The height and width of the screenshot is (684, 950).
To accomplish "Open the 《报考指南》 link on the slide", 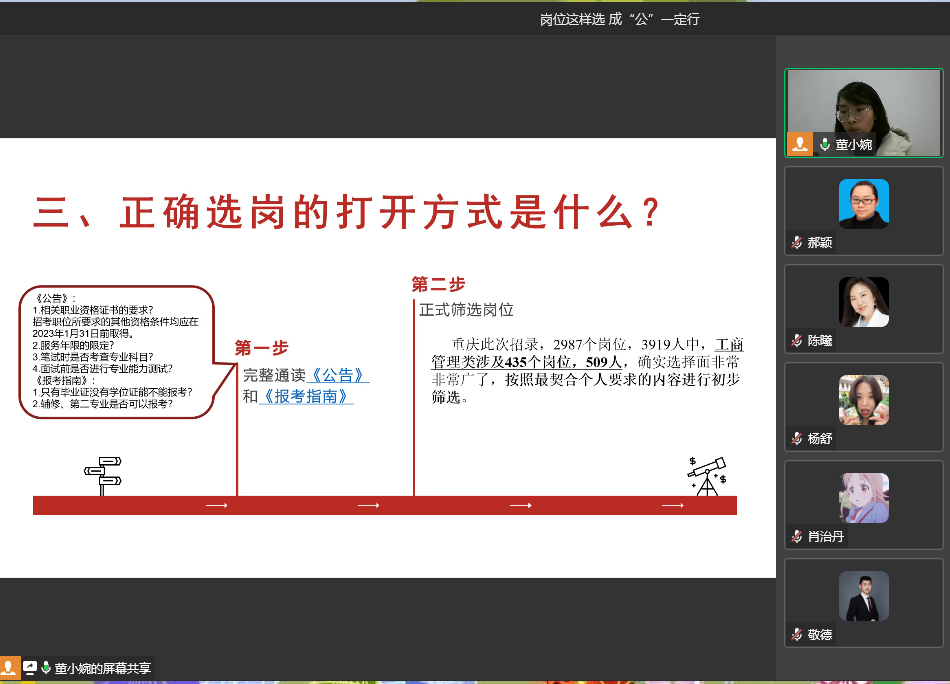I will tap(306, 396).
